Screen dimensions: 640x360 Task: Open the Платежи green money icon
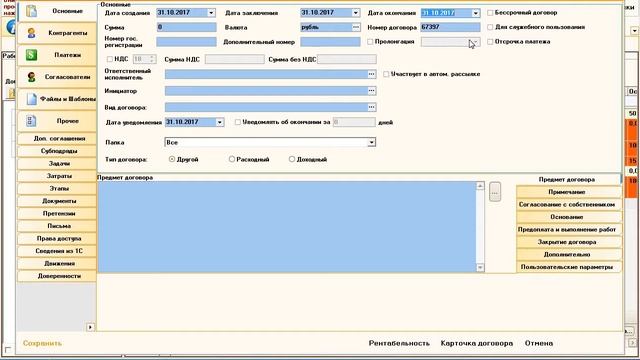tap(31, 55)
